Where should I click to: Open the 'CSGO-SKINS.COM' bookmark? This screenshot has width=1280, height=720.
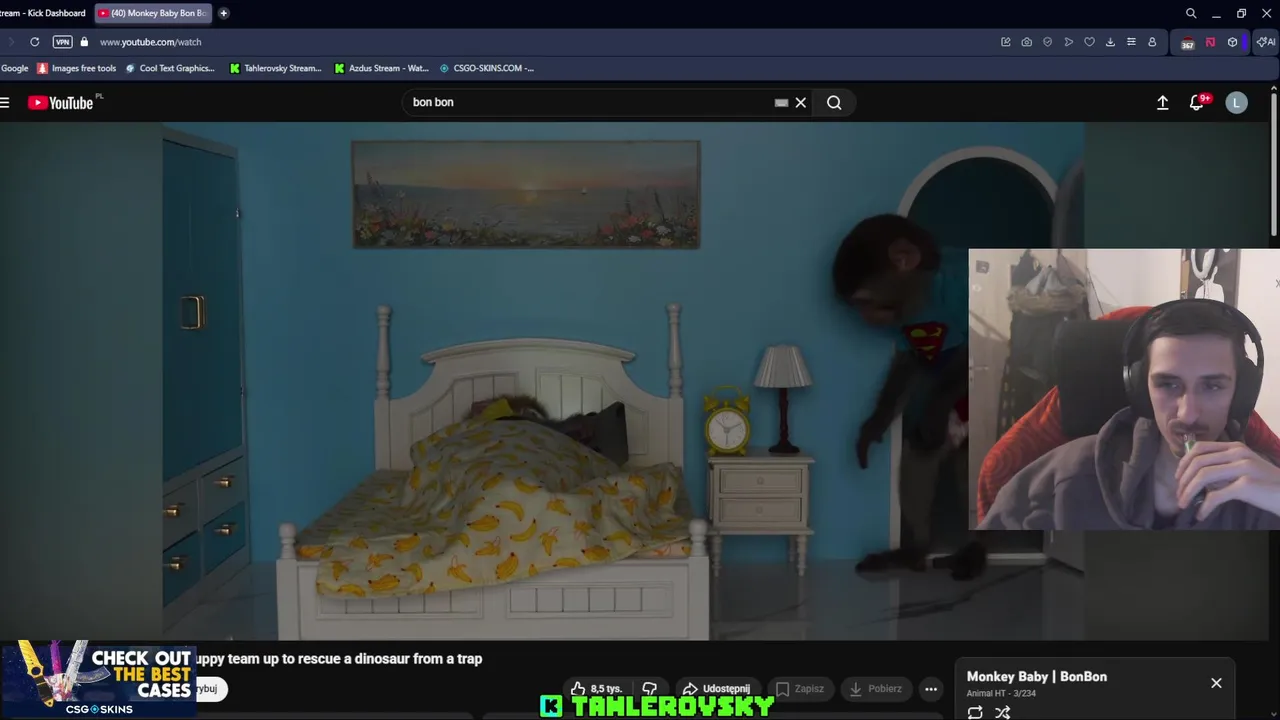(486, 68)
